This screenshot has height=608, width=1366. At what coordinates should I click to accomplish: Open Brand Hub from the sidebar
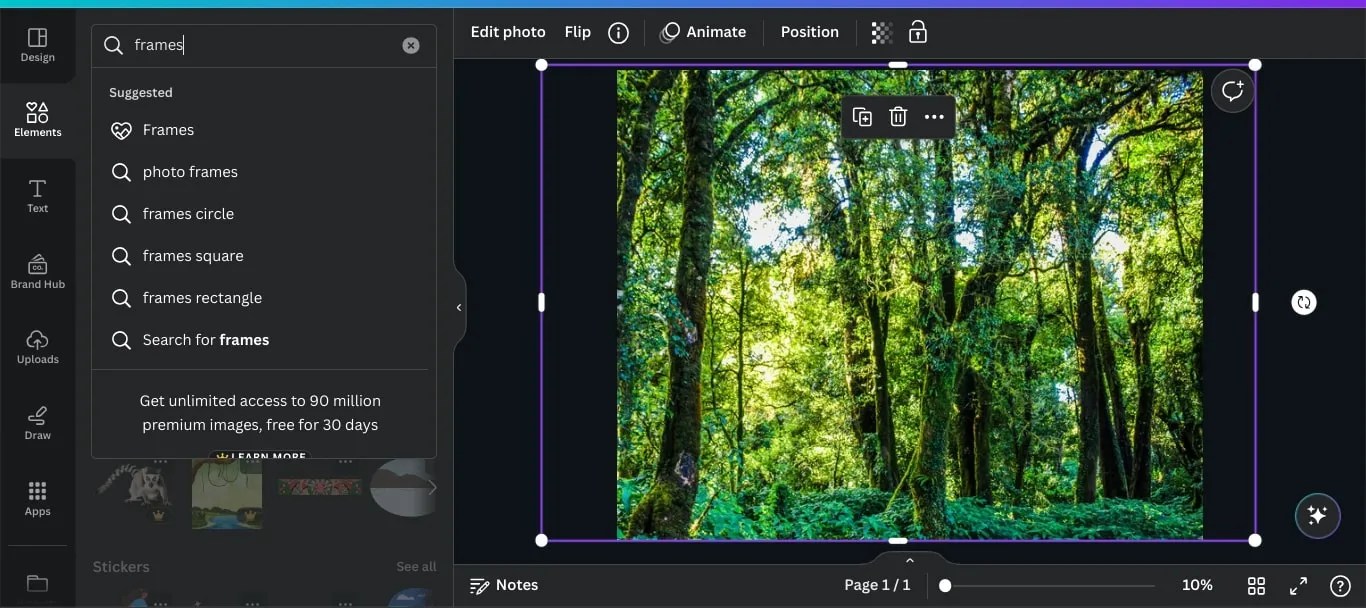[37, 271]
